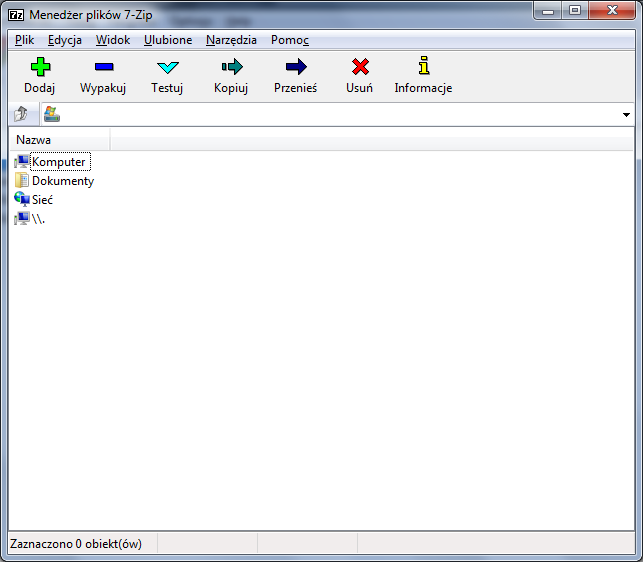Select the Komputer monitor icon

pyautogui.click(x=22, y=162)
